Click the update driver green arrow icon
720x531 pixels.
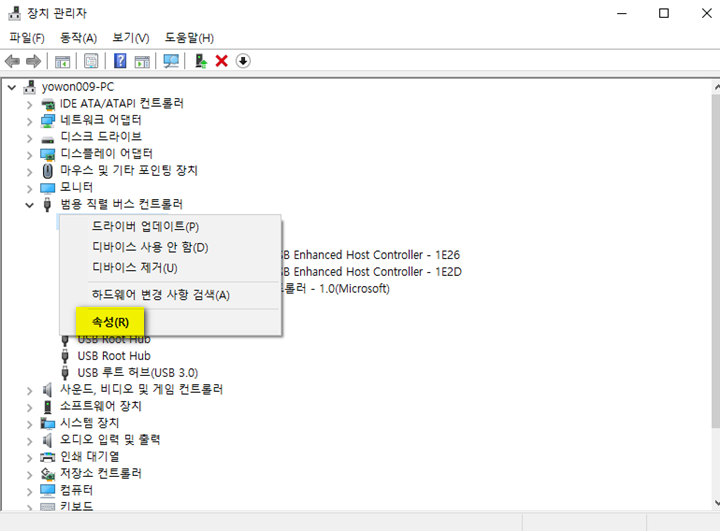coord(201,61)
